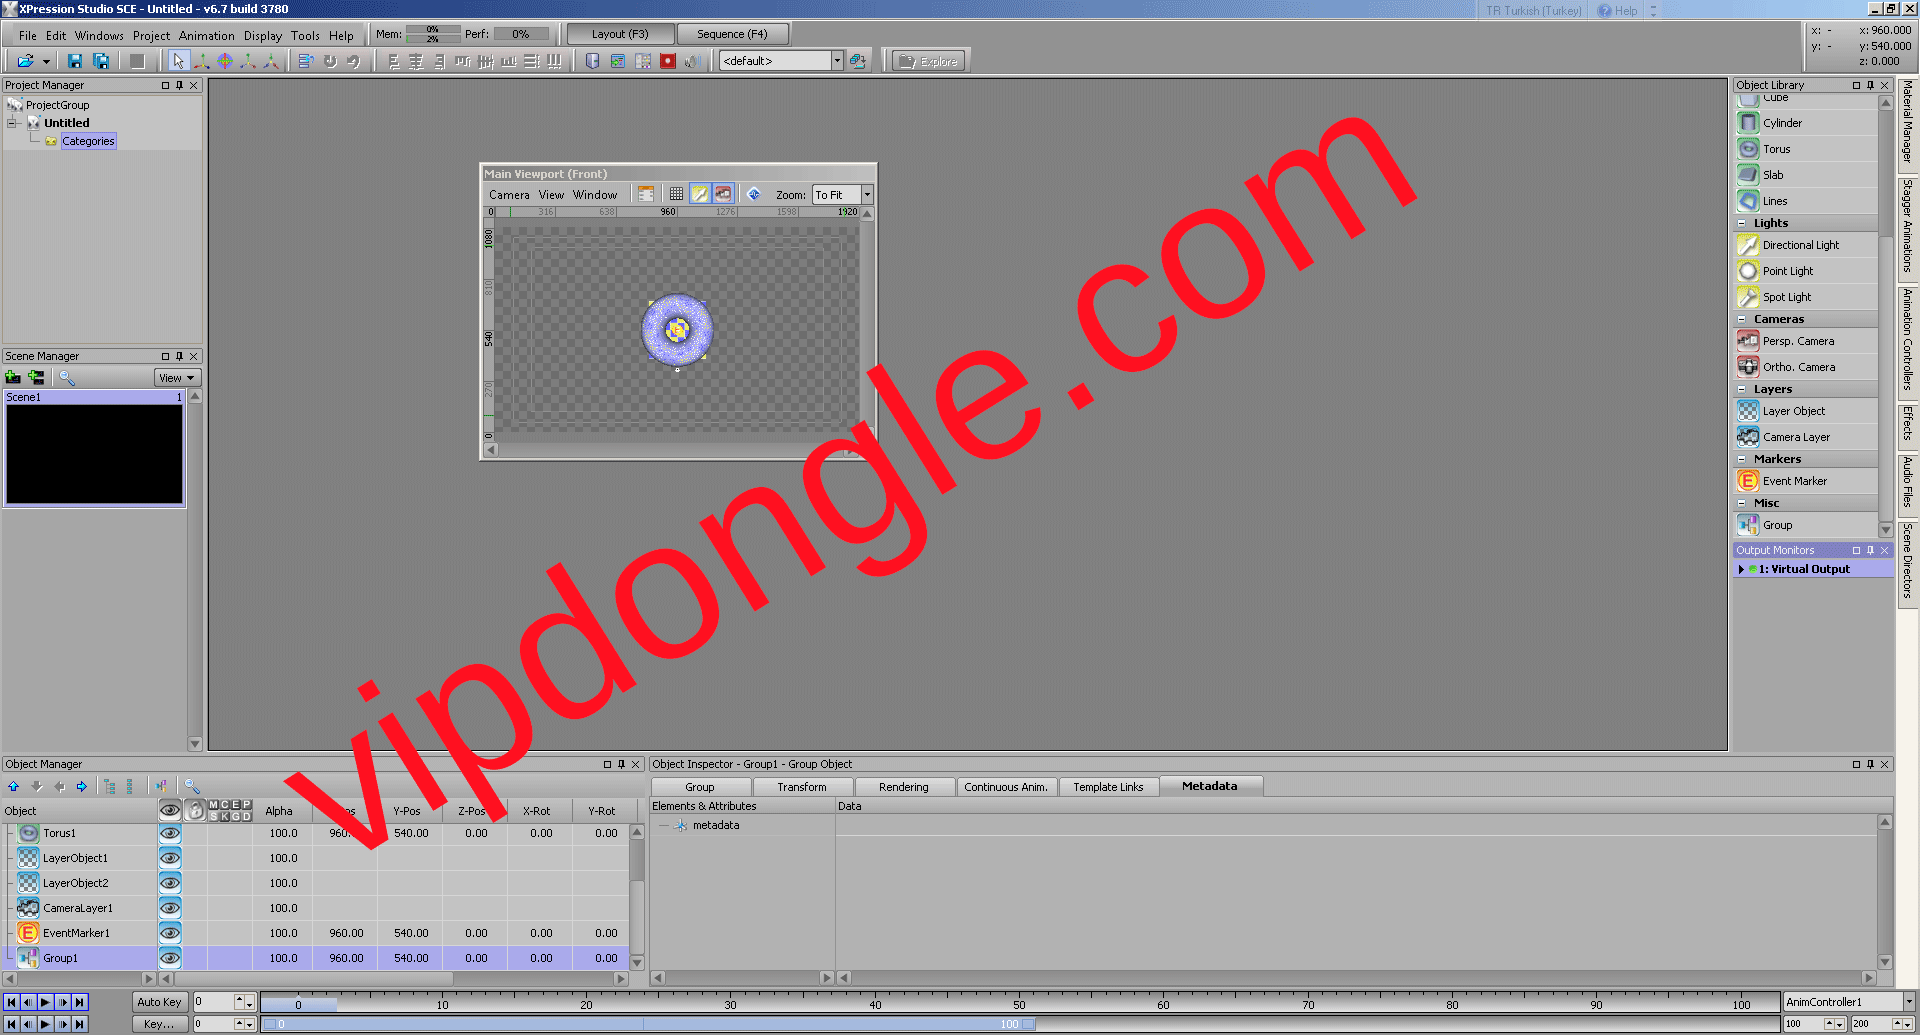Toggle visibility eye for CameraLayer1
1920x1035 pixels.
point(170,908)
